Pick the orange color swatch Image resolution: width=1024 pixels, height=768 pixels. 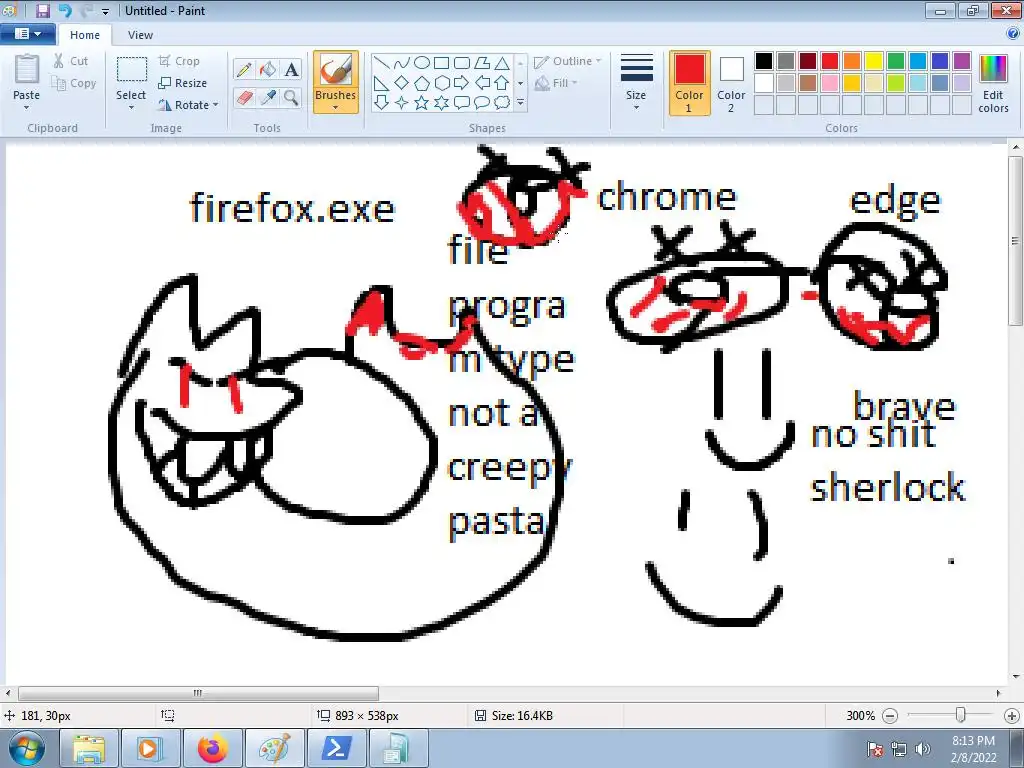(x=852, y=61)
